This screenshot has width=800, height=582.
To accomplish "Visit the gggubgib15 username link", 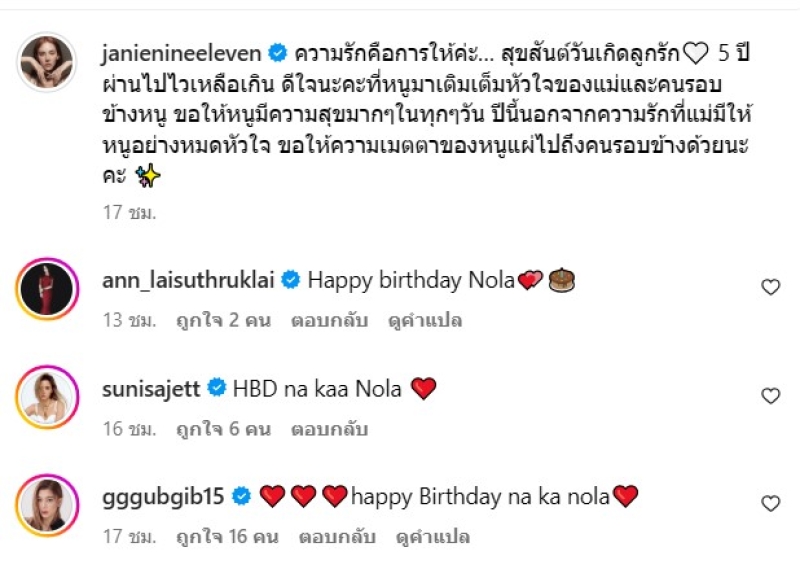I will click(163, 496).
